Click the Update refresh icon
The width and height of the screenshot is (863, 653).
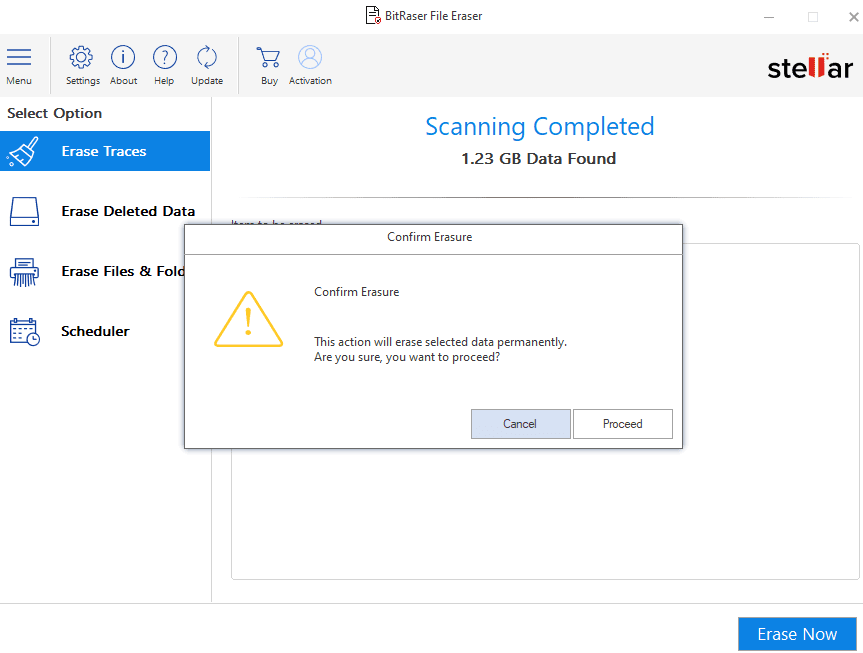[206, 58]
